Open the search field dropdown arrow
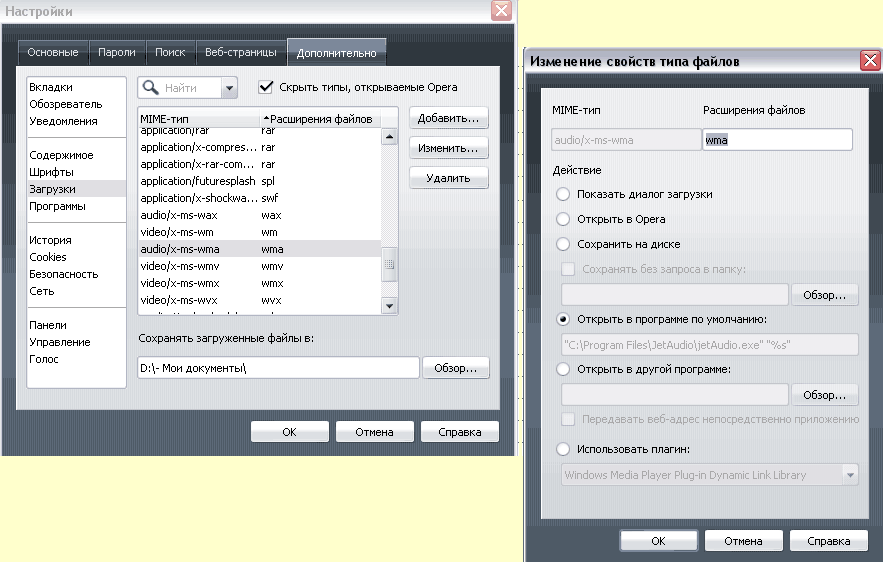 229,88
